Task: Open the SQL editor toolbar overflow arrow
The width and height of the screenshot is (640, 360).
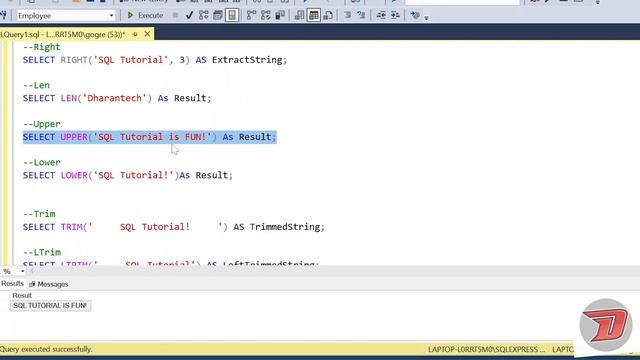Action: coord(427,18)
